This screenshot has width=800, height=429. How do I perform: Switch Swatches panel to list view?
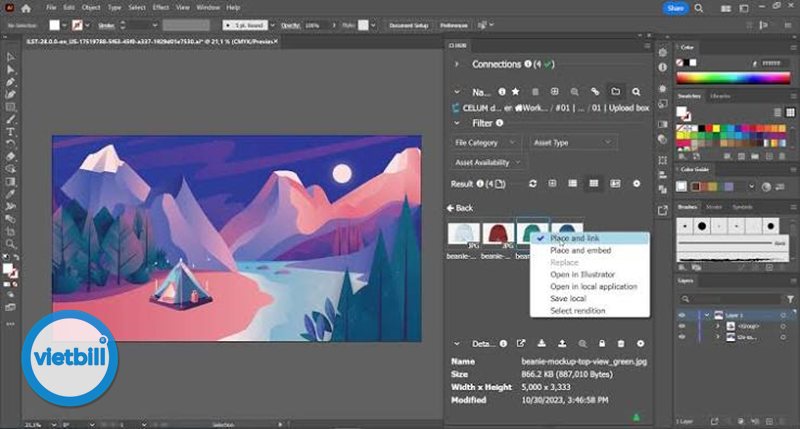(777, 112)
